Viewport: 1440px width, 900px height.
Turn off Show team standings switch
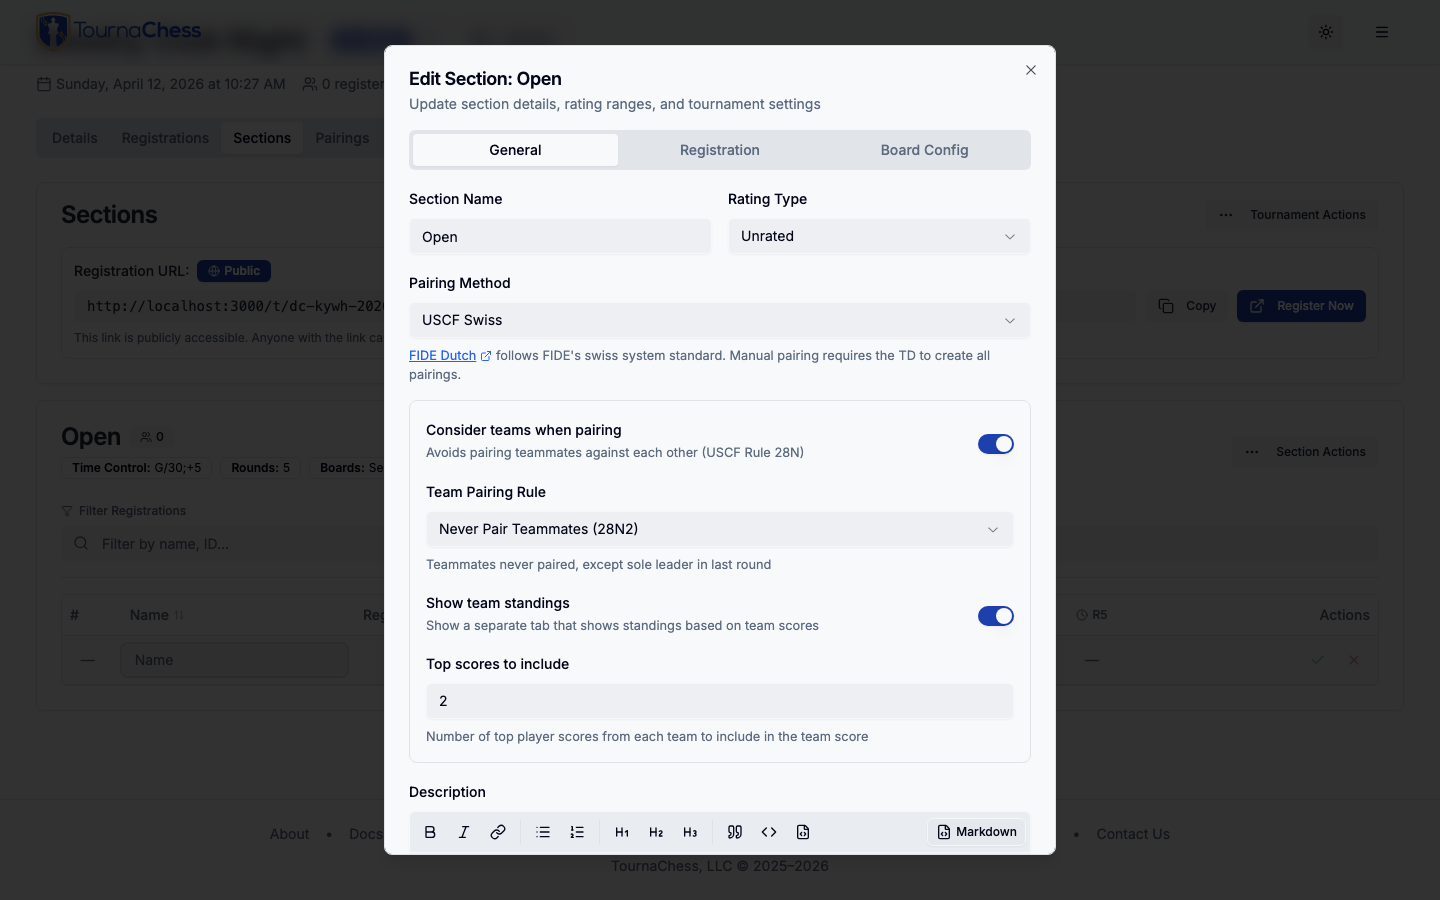[995, 616]
